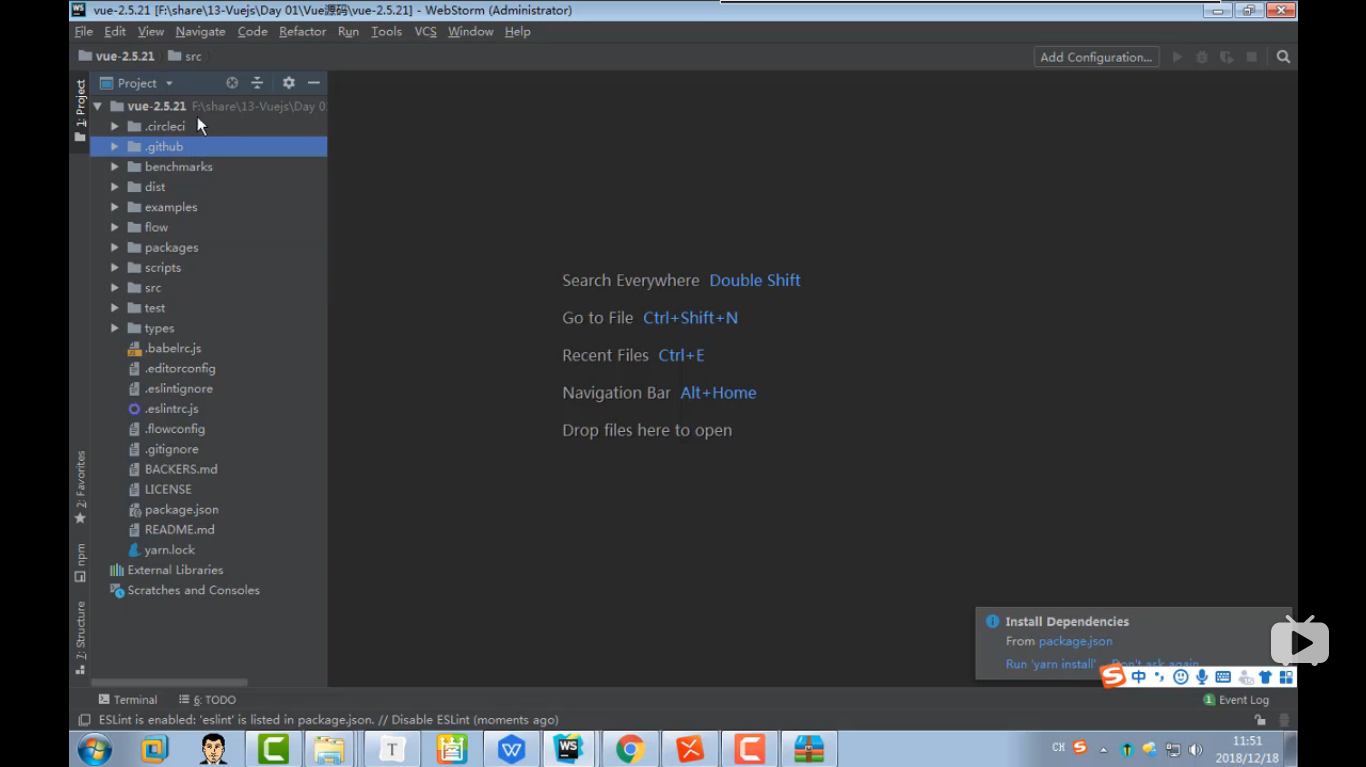This screenshot has height=767, width=1366.
Task: Click the src breadcrumb in navigation bar
Action: tap(185, 56)
